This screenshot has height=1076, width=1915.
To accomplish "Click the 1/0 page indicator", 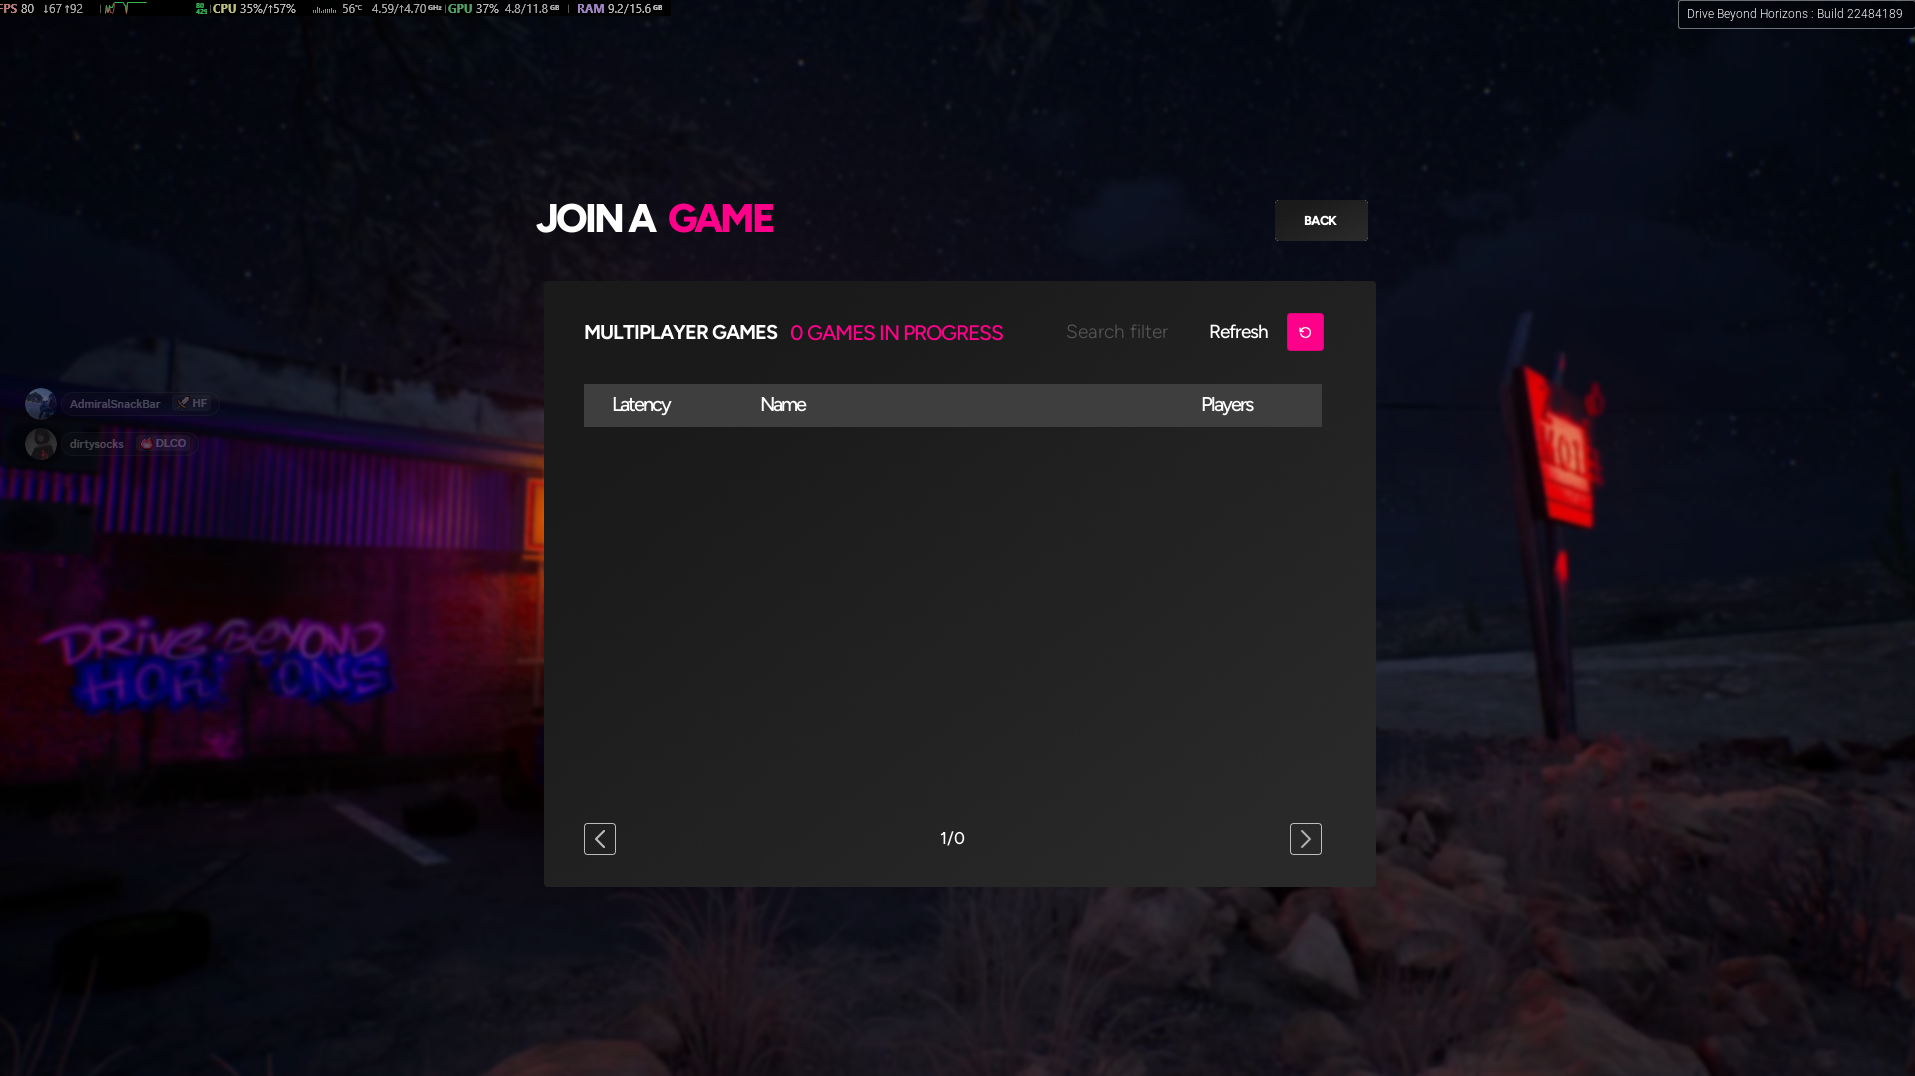I will coord(952,839).
